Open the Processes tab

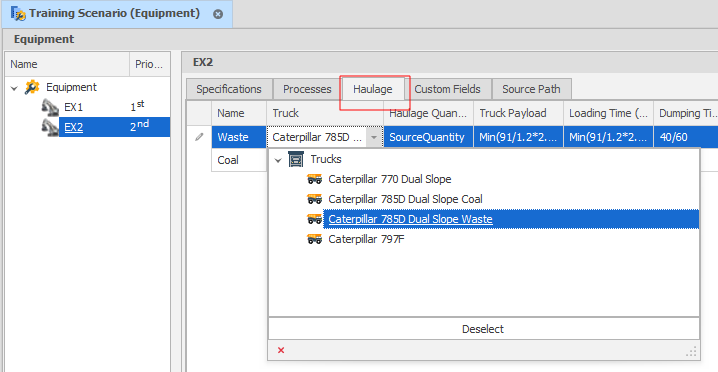click(x=307, y=89)
